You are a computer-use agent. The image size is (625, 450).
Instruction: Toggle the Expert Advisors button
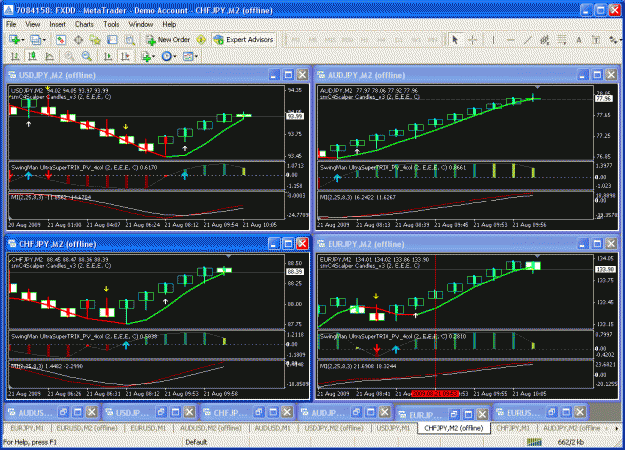coord(244,40)
